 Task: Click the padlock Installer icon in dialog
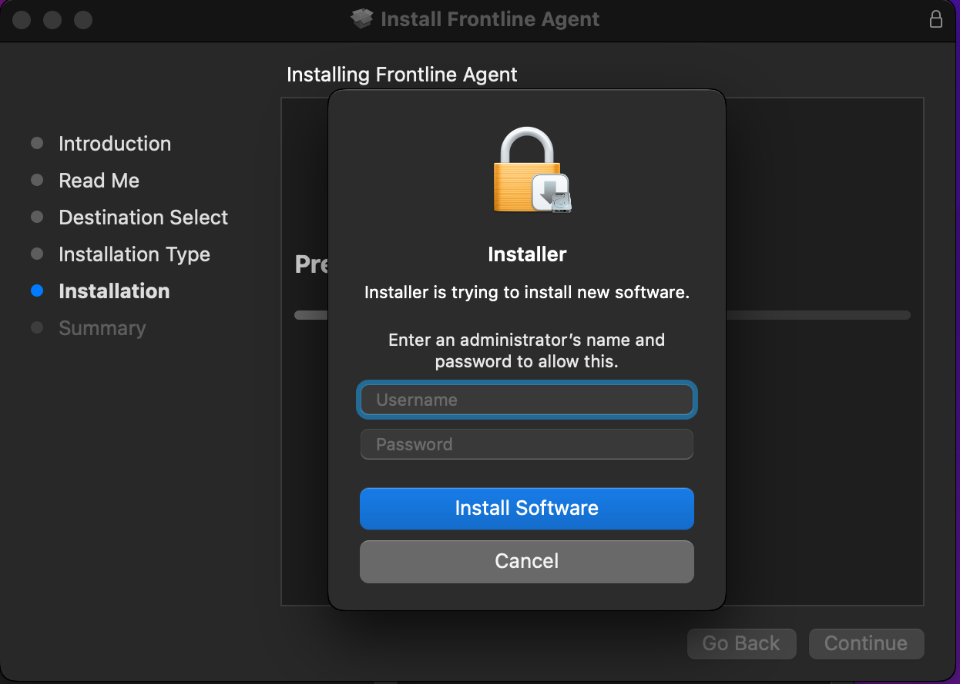tap(531, 170)
